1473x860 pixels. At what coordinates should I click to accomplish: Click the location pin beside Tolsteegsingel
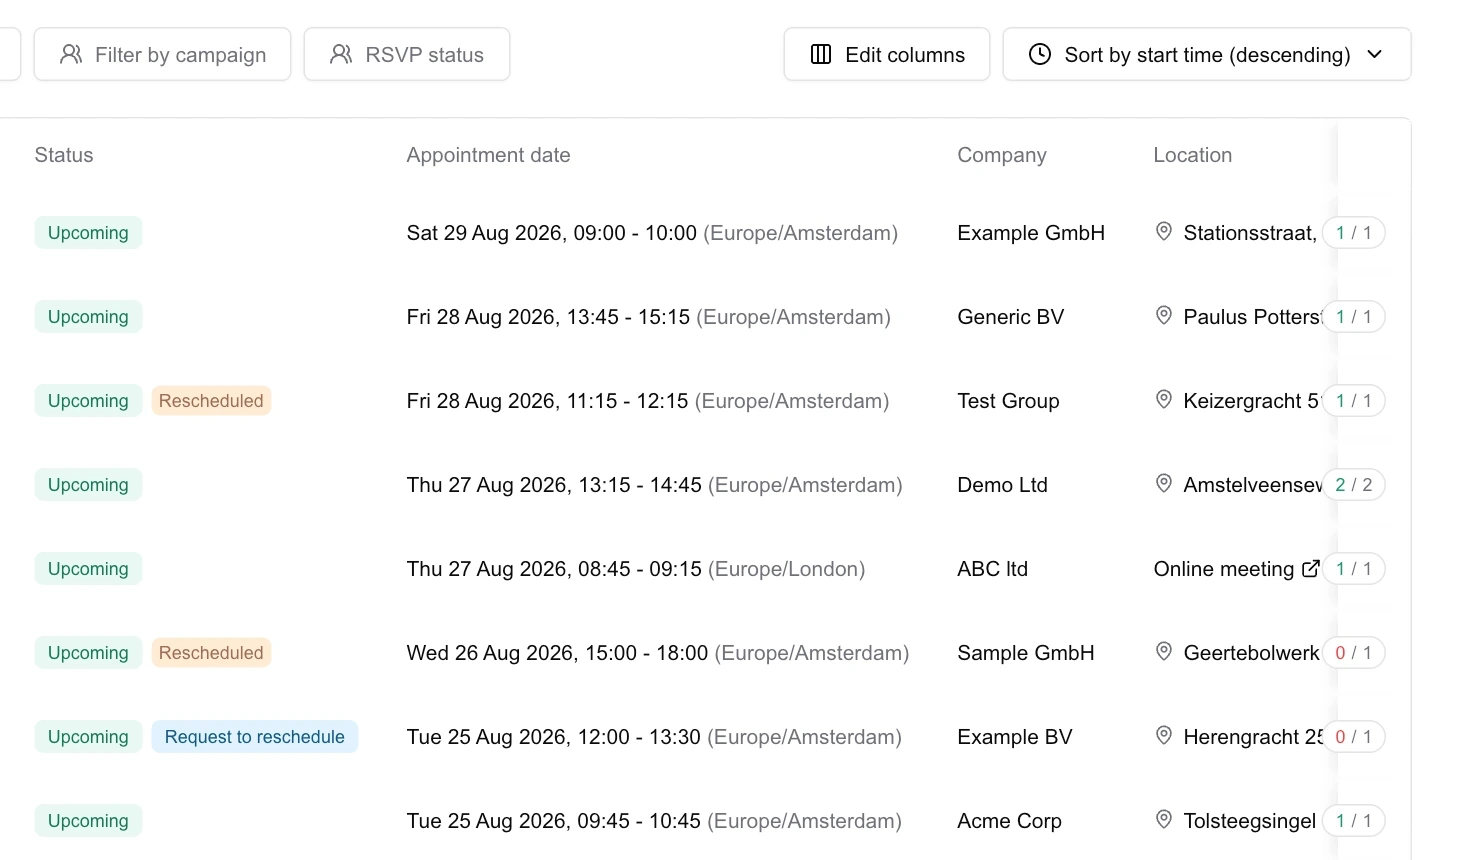[x=1164, y=820]
